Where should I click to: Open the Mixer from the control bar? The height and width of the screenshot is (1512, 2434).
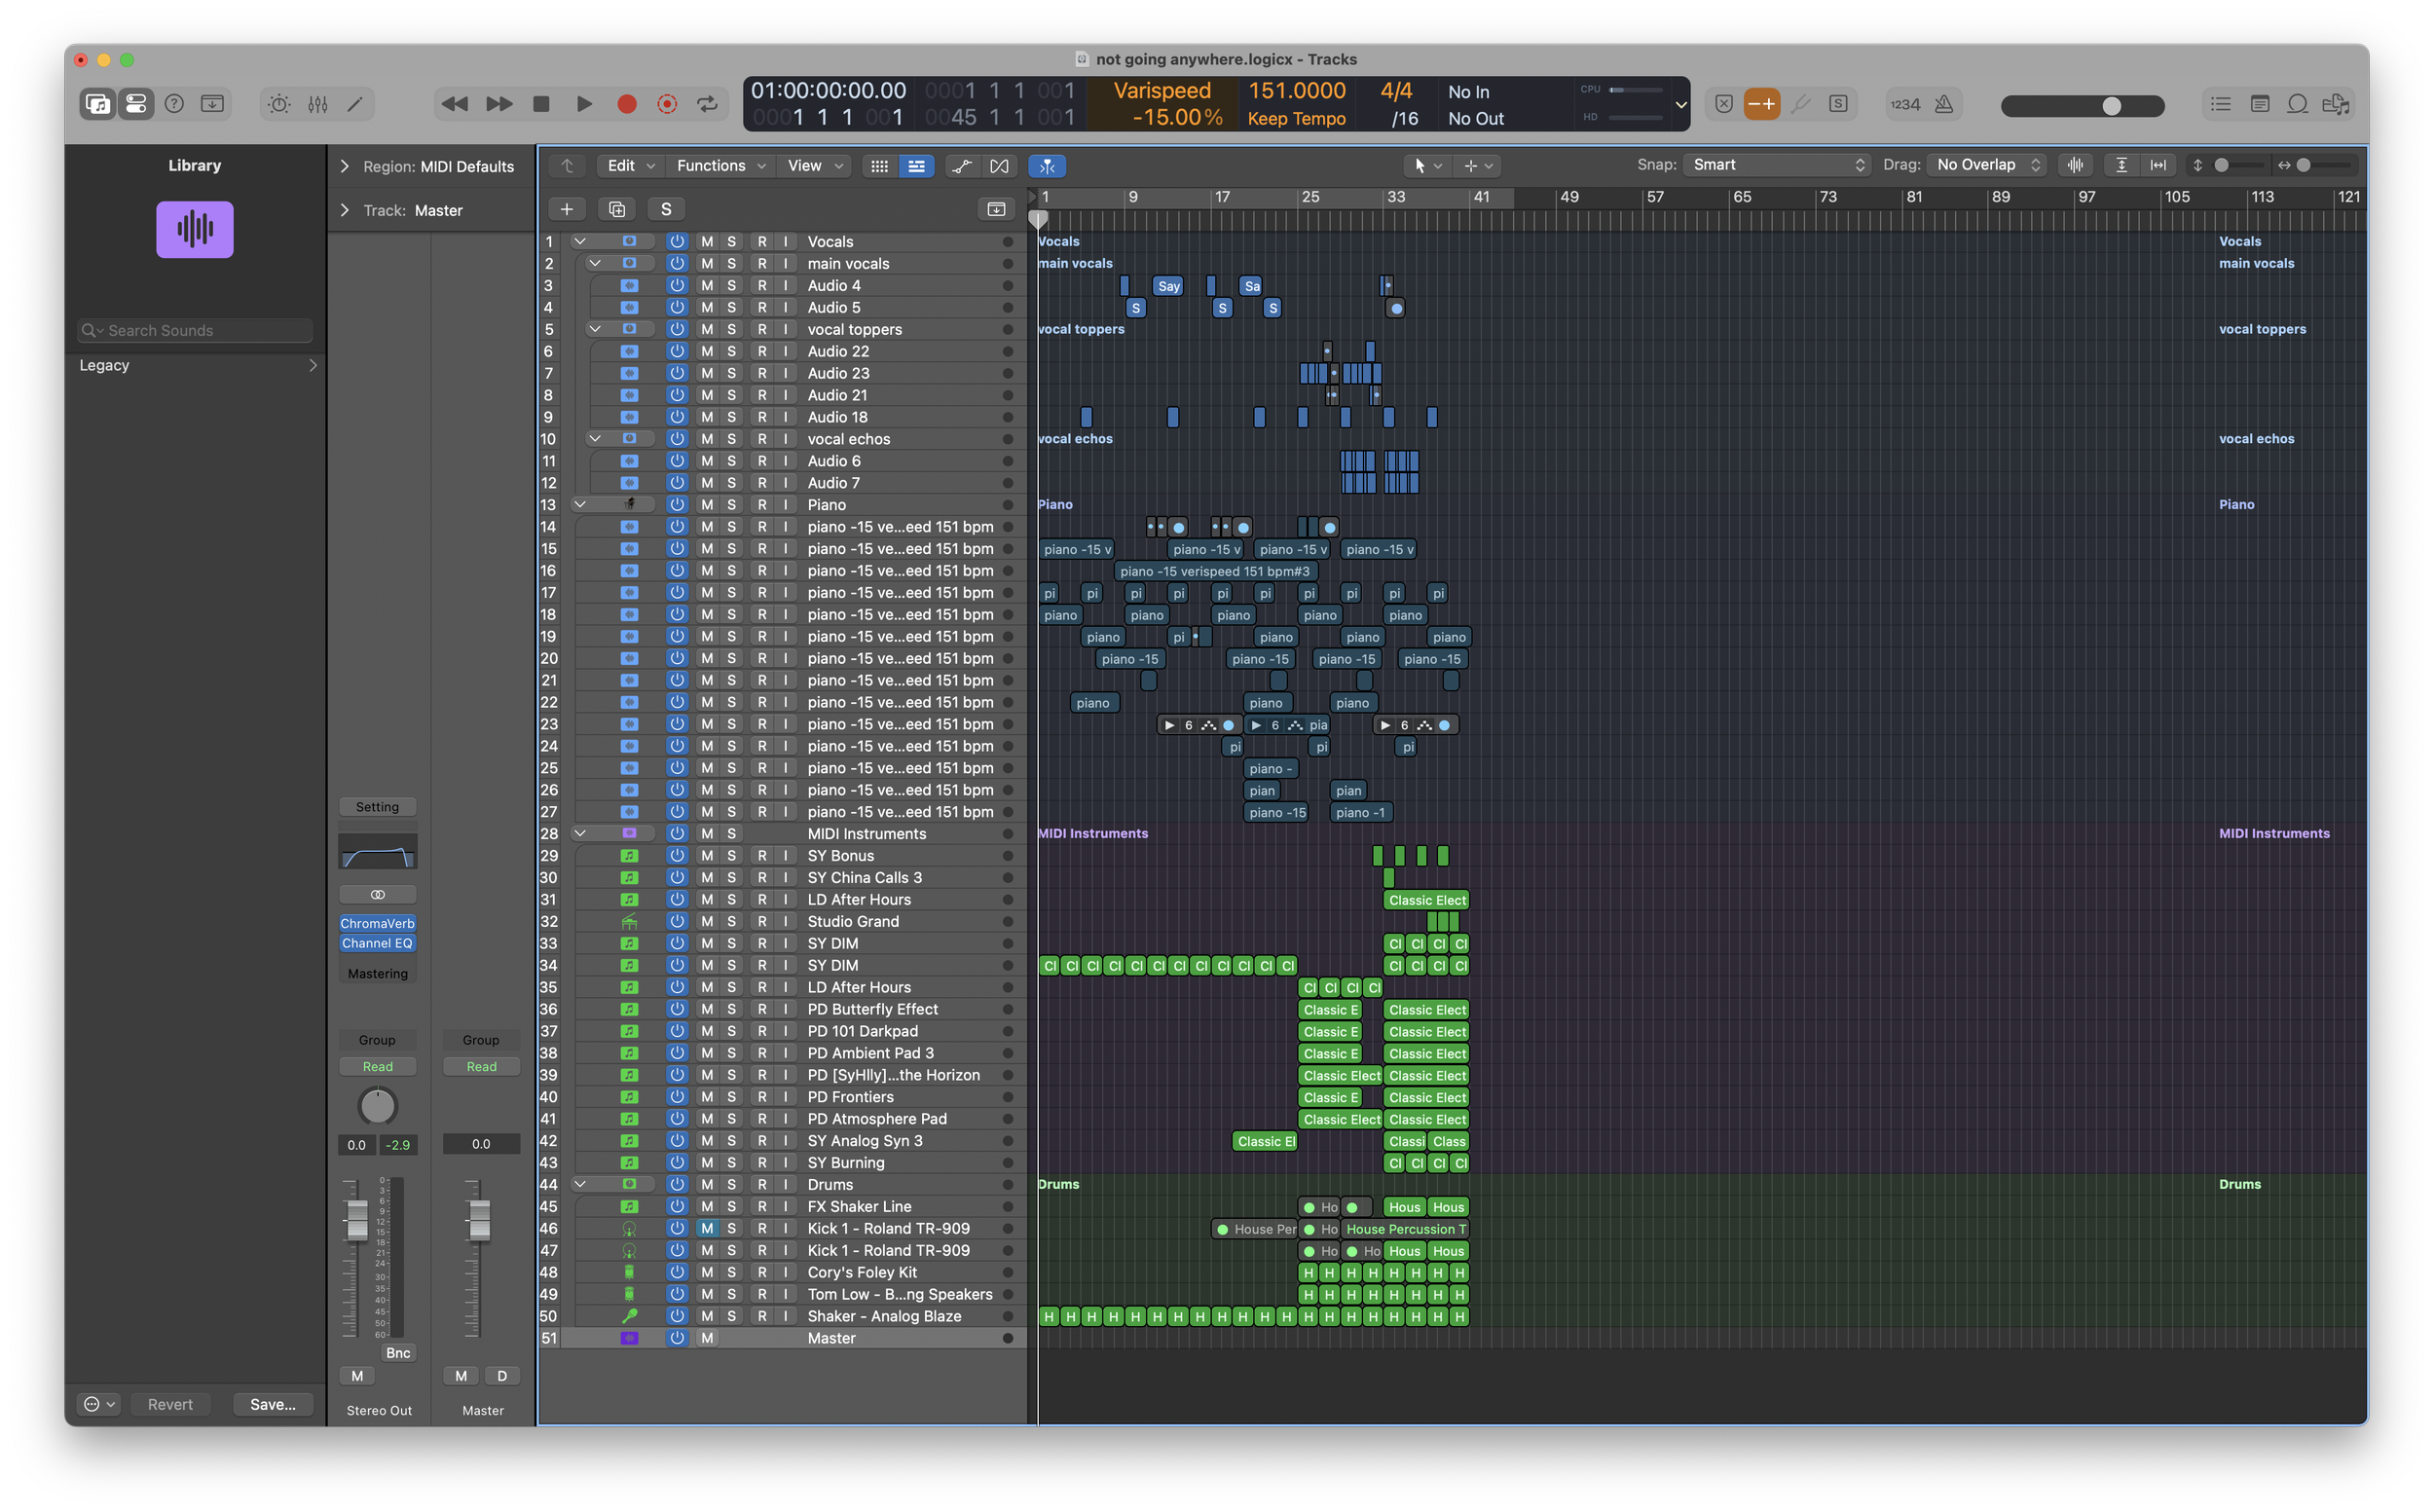pyautogui.click(x=318, y=104)
